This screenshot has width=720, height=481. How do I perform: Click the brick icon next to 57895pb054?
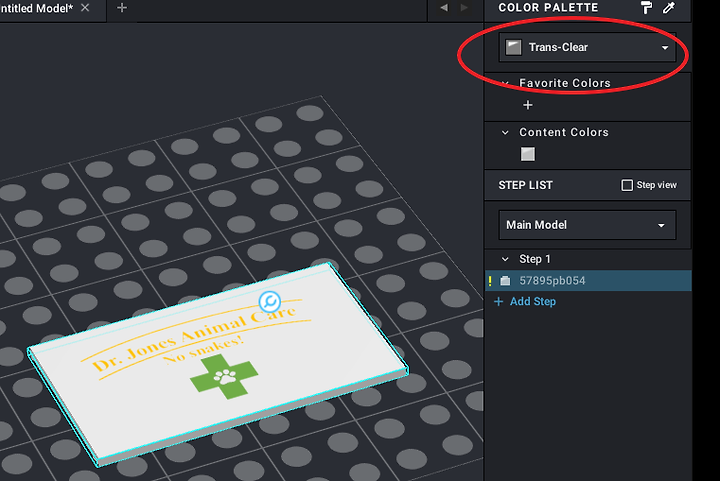[505, 280]
